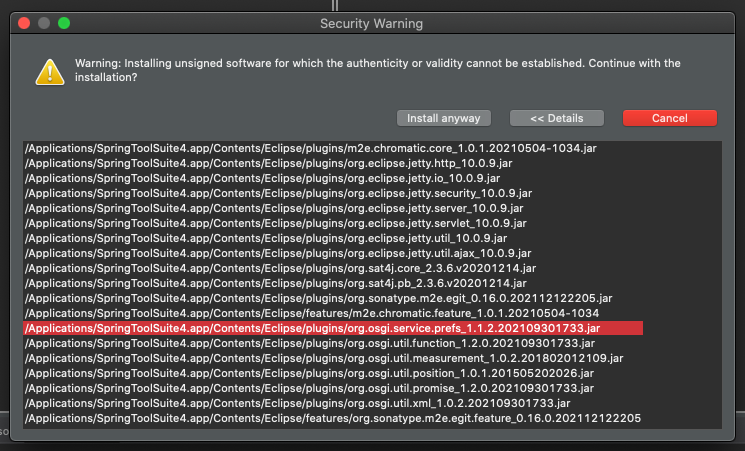Select the org.eclipse.jetty.http_10.0.9.jar entry
The image size is (745, 451).
(268, 163)
